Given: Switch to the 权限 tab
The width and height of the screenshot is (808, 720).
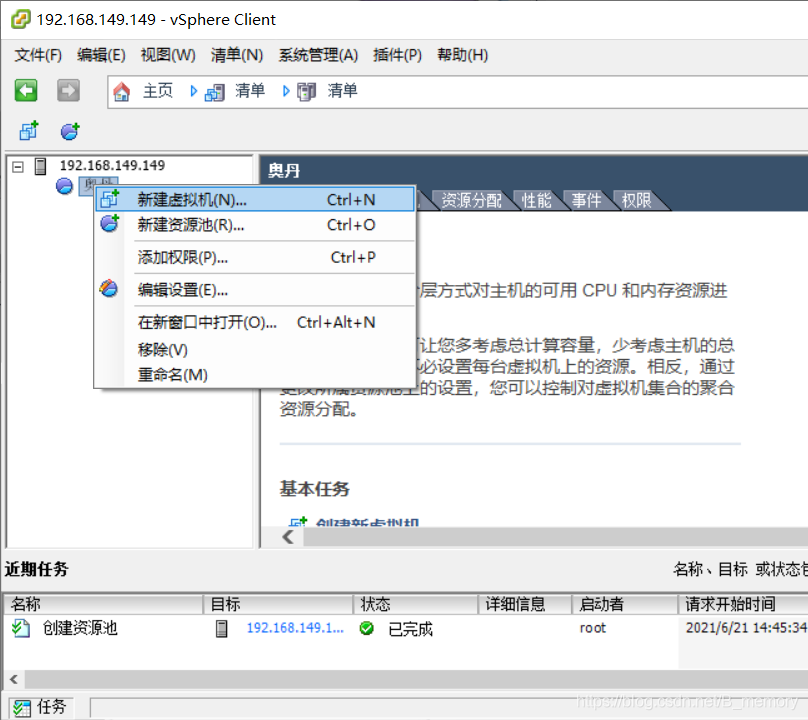Looking at the screenshot, I should pos(636,200).
